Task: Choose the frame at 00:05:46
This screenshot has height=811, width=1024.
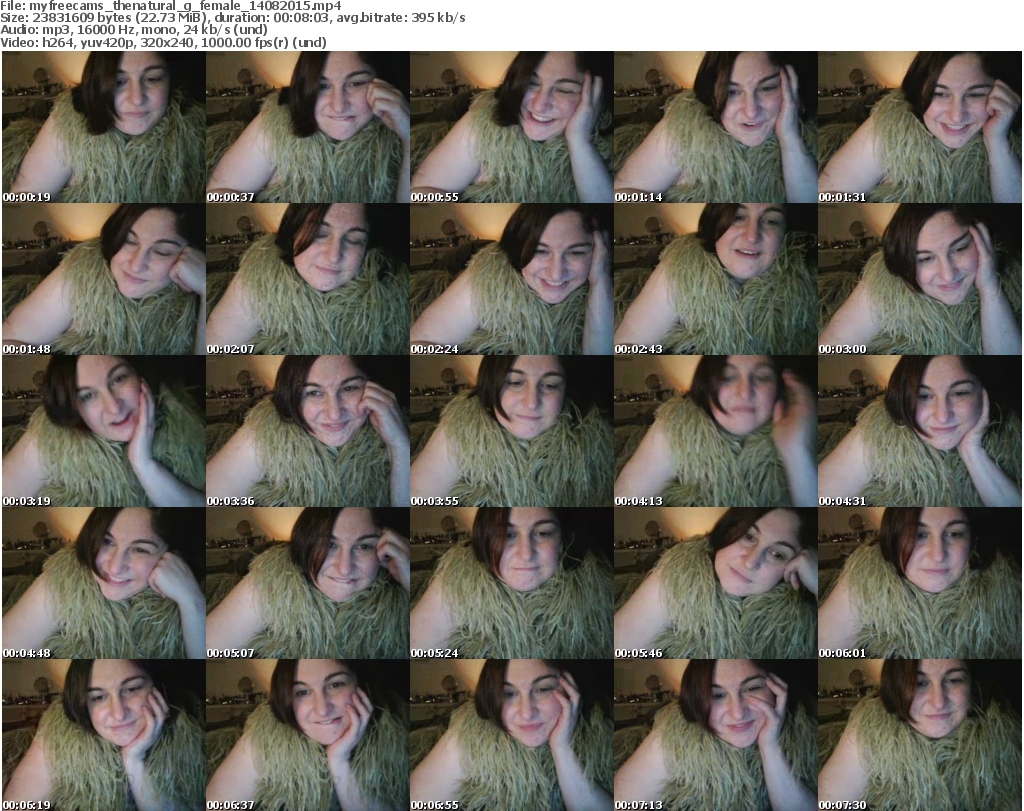Action: click(716, 583)
